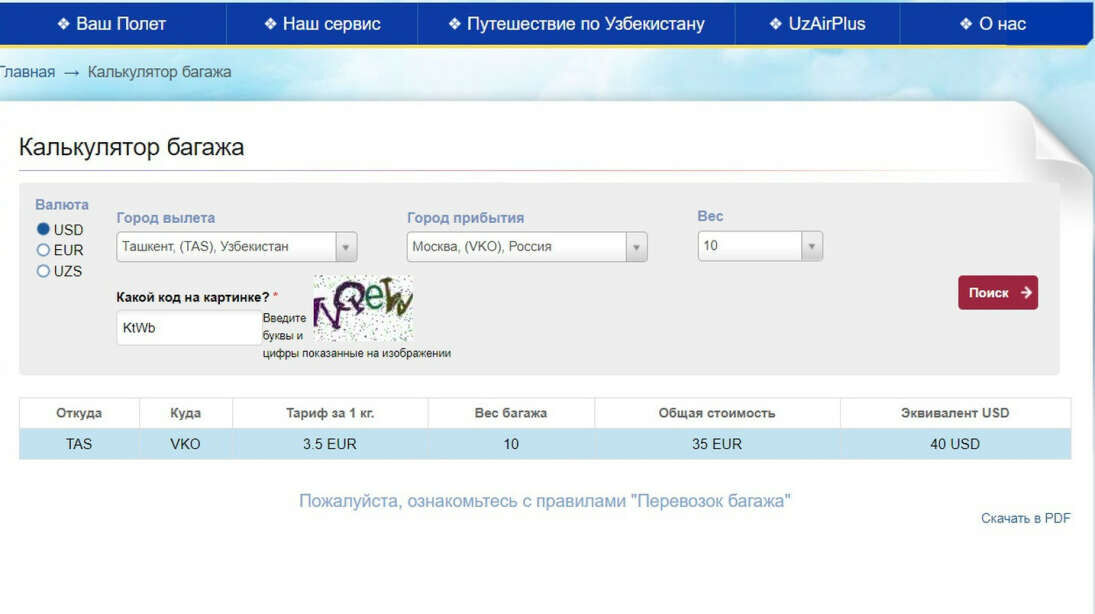
Task: Click the Москва (VKO) arrival field
Action: pos(515,247)
